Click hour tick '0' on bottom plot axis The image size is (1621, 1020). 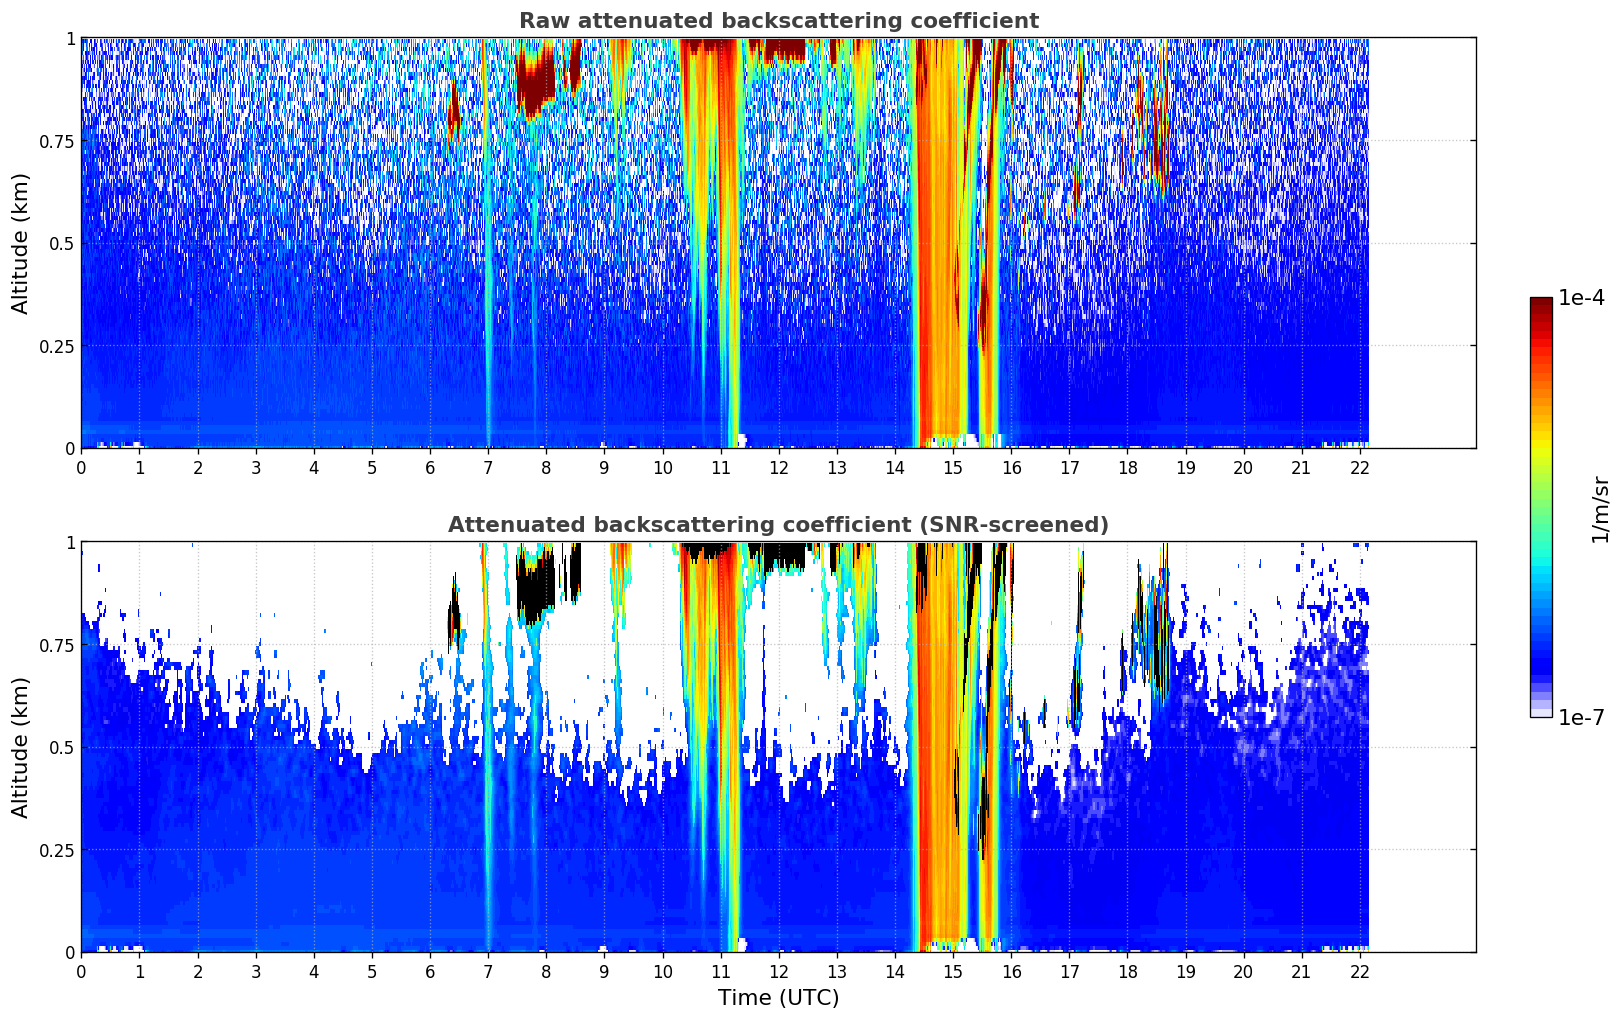pos(81,971)
